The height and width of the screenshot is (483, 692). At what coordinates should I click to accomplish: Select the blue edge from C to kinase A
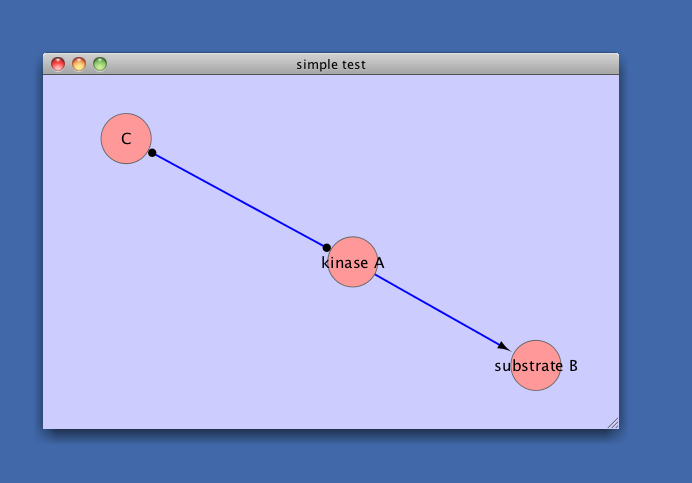[x=240, y=200]
